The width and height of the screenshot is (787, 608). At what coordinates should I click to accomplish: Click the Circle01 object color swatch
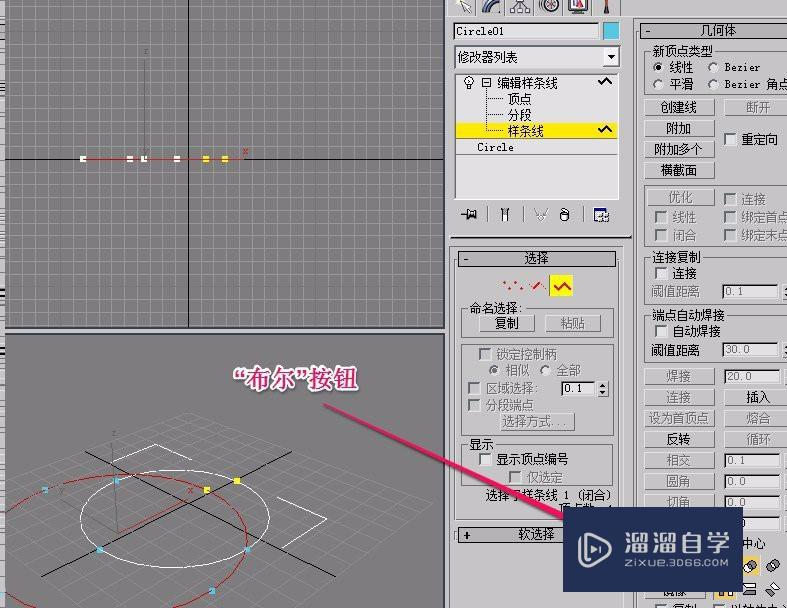pyautogui.click(x=611, y=31)
